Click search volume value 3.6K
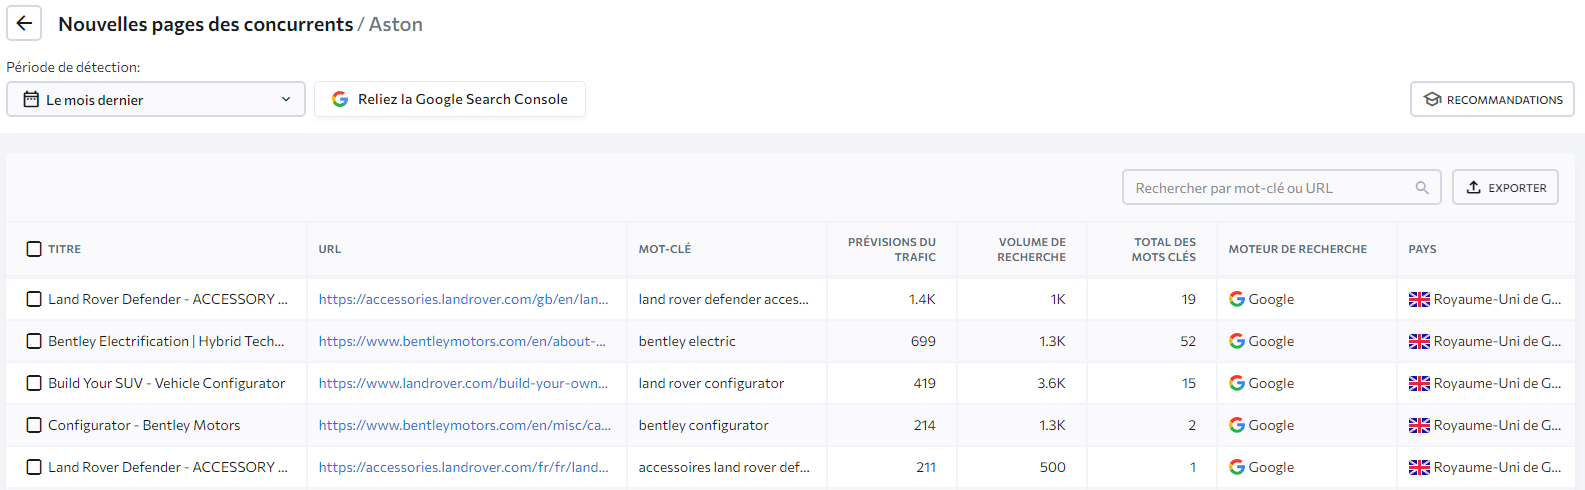The image size is (1585, 490). [x=1051, y=383]
